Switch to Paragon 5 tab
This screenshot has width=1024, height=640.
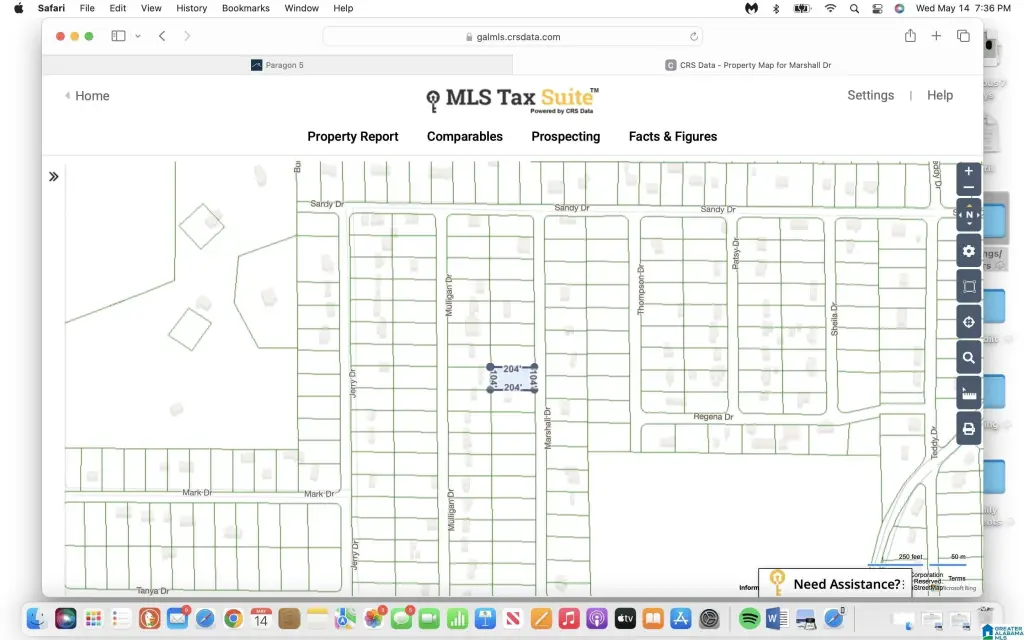tap(277, 65)
